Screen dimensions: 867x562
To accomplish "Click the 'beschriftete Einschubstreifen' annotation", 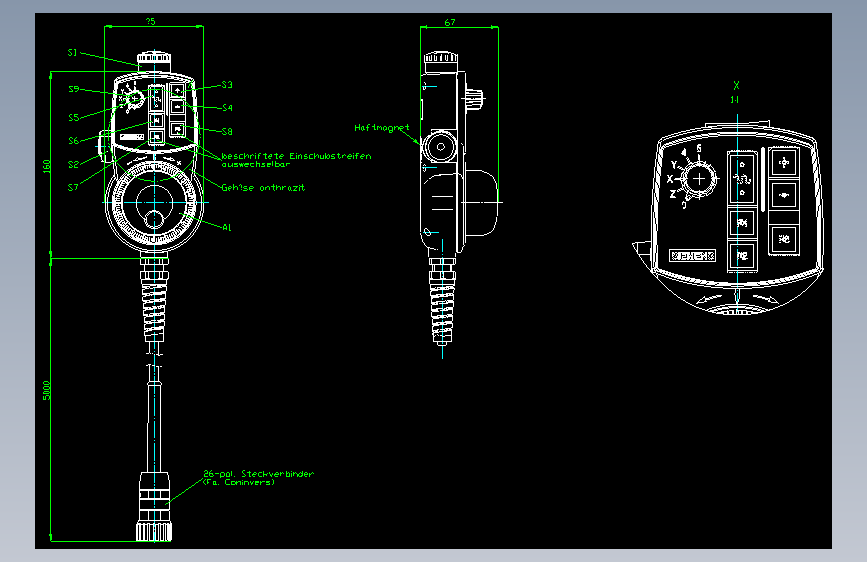I will click(x=296, y=156).
